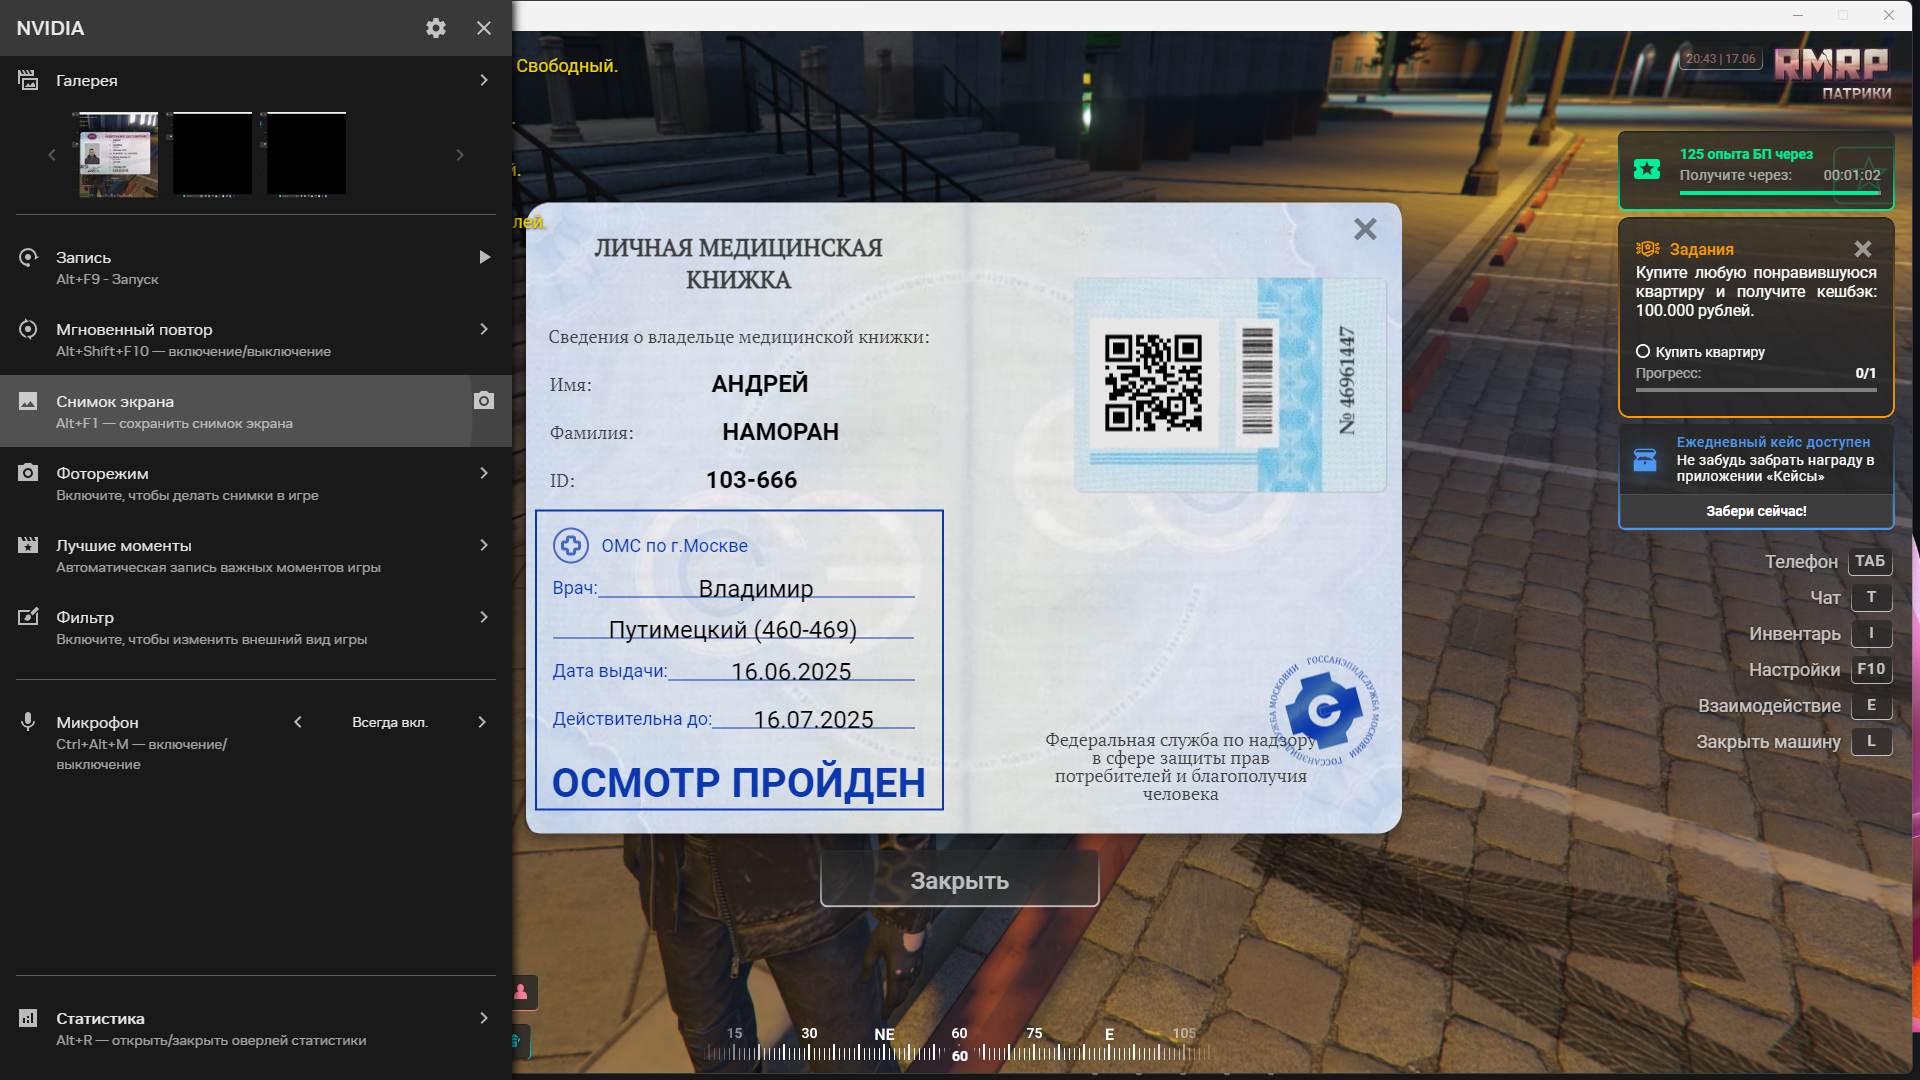Click the blue Rospotrebnadzor stamp
The height and width of the screenshot is (1080, 1920).
point(1324,711)
